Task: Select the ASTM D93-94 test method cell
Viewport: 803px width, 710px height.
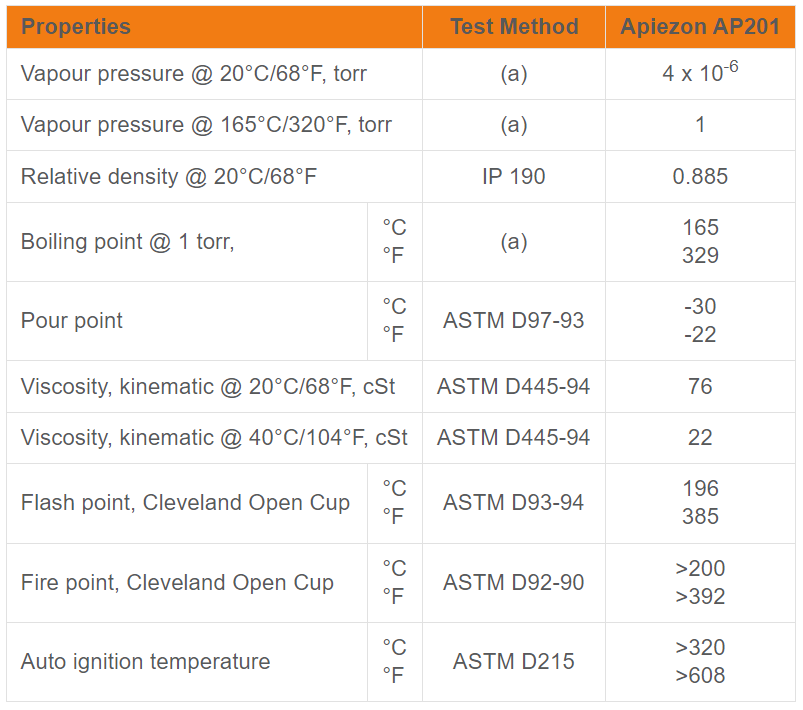Action: coord(514,503)
